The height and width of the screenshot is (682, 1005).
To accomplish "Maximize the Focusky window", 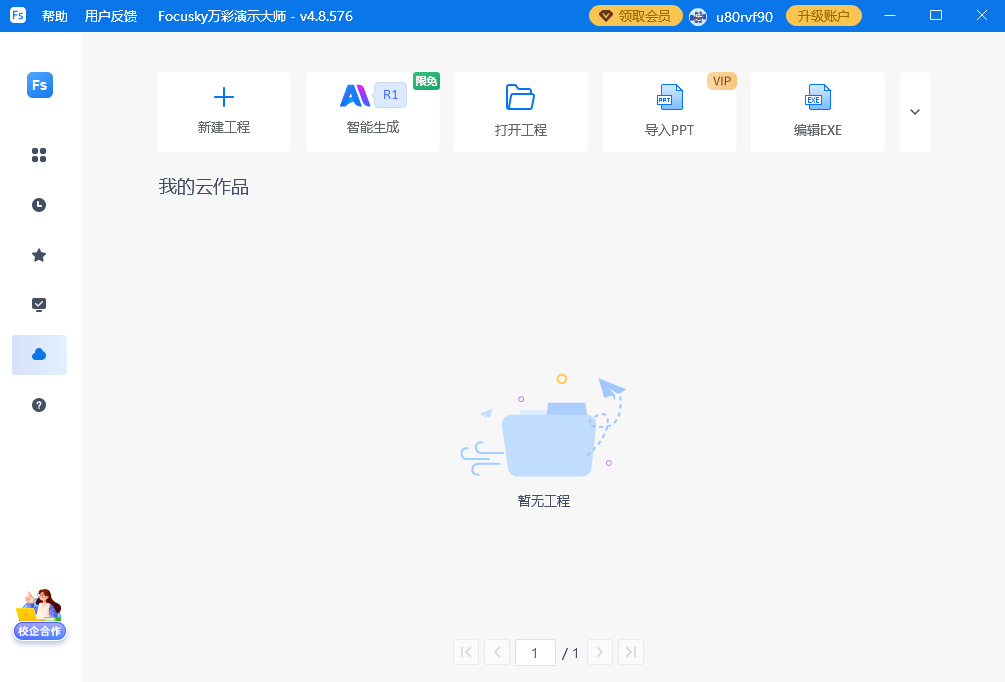I will click(936, 15).
